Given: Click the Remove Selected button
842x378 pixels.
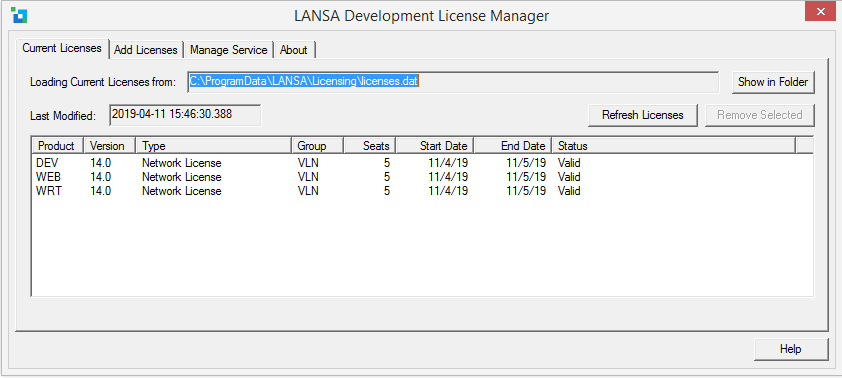Looking at the screenshot, I should pyautogui.click(x=759, y=115).
